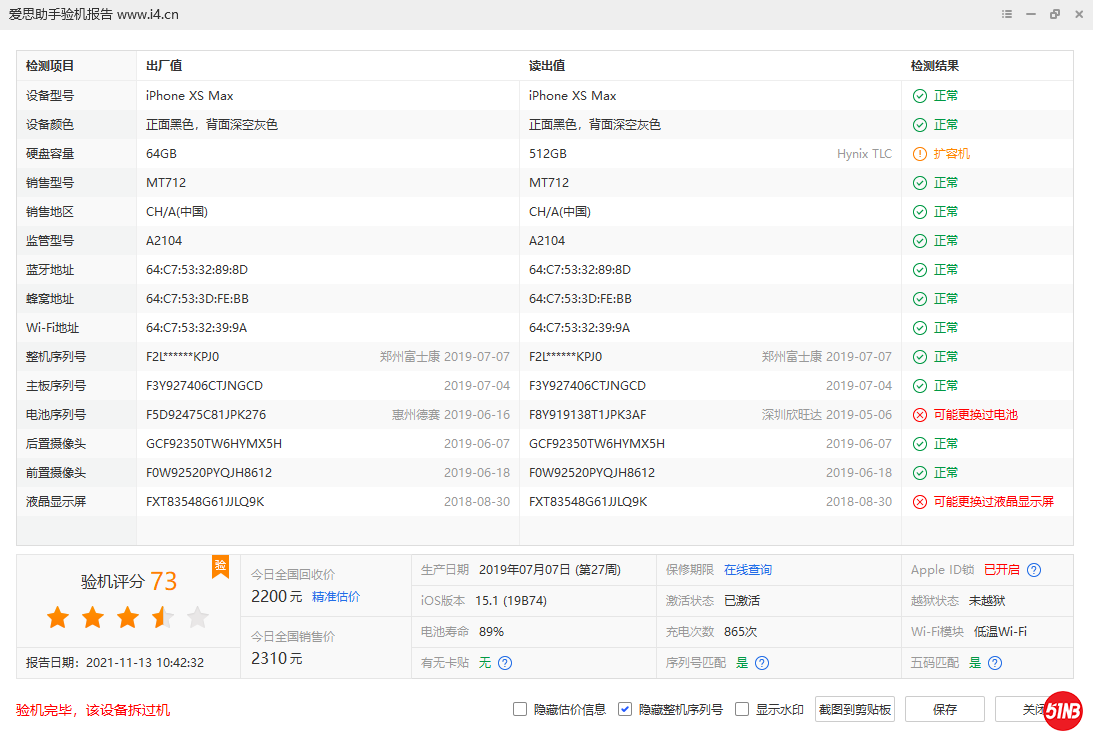Click help icon next to 有无卡贴
The height and width of the screenshot is (741, 1093).
505,663
